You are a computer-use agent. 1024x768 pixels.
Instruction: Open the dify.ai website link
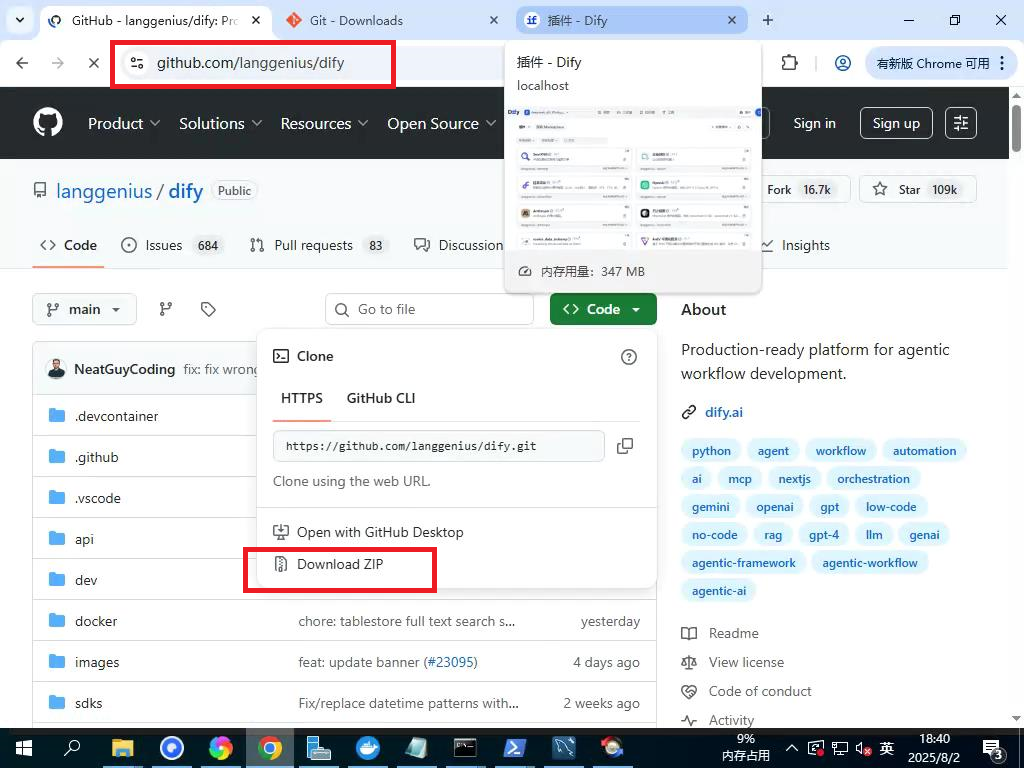point(724,412)
